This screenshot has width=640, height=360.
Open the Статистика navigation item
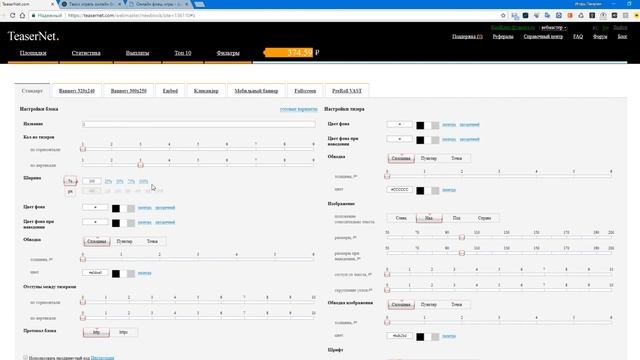coord(86,53)
